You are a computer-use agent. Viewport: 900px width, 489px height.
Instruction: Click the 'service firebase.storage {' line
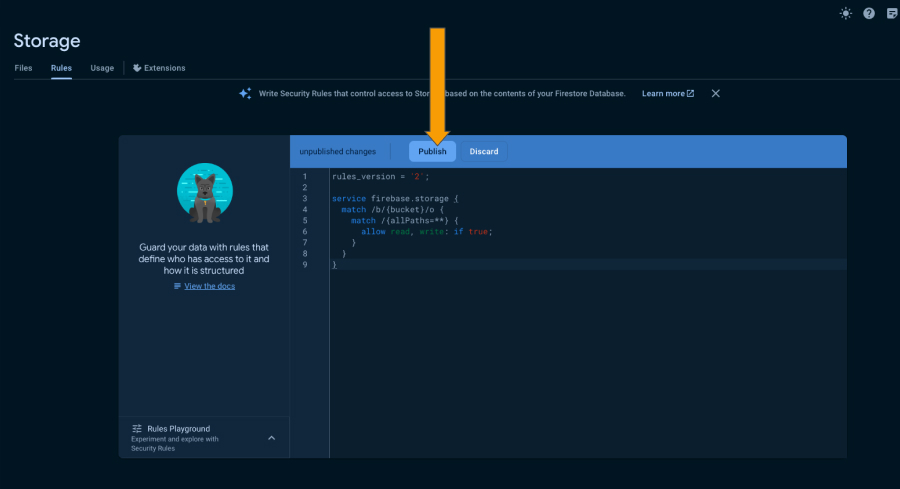(x=395, y=199)
